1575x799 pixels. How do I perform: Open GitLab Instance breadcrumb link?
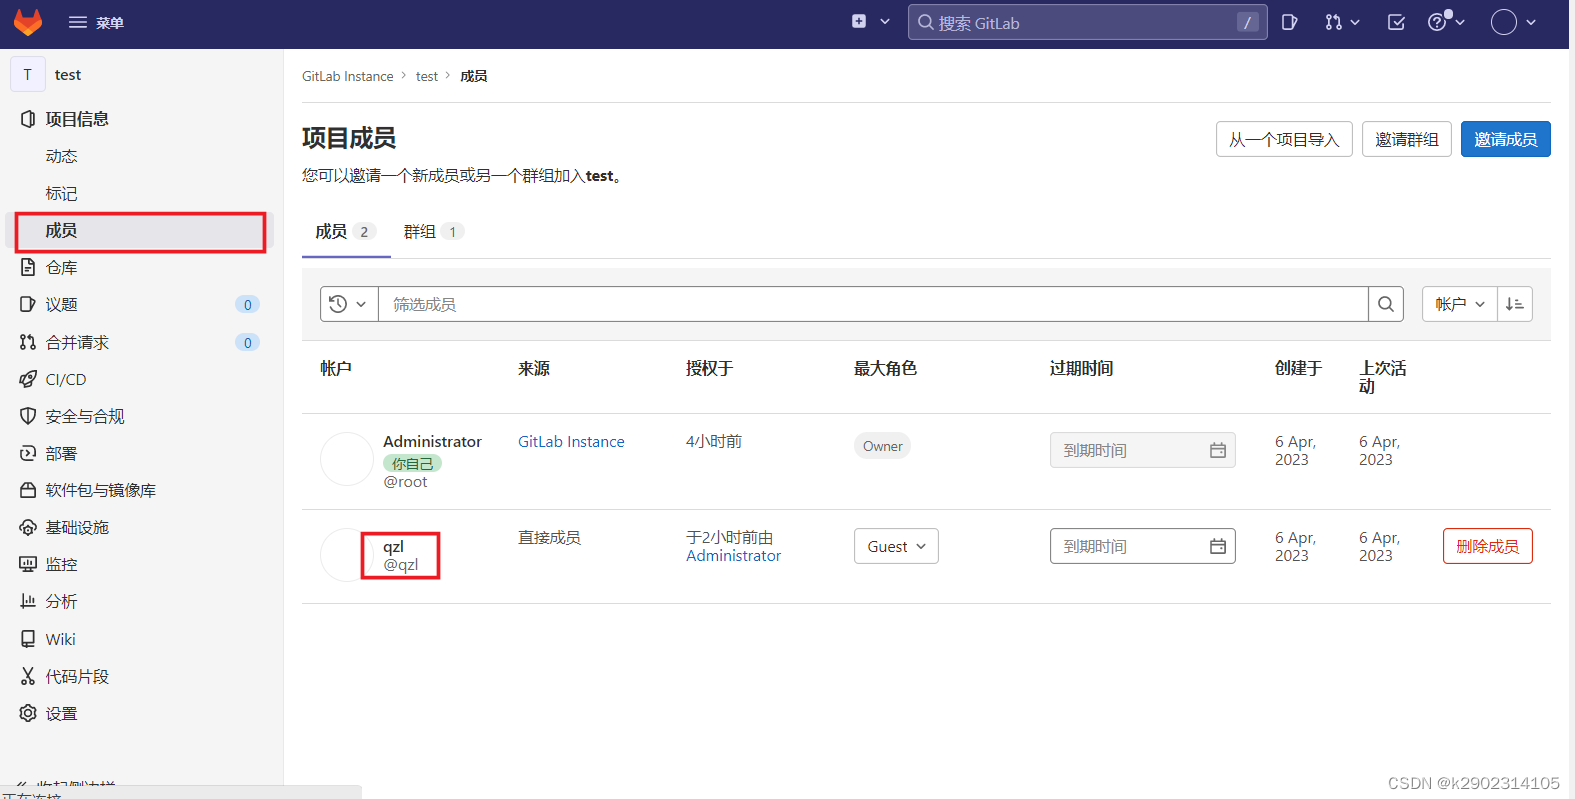coord(348,76)
